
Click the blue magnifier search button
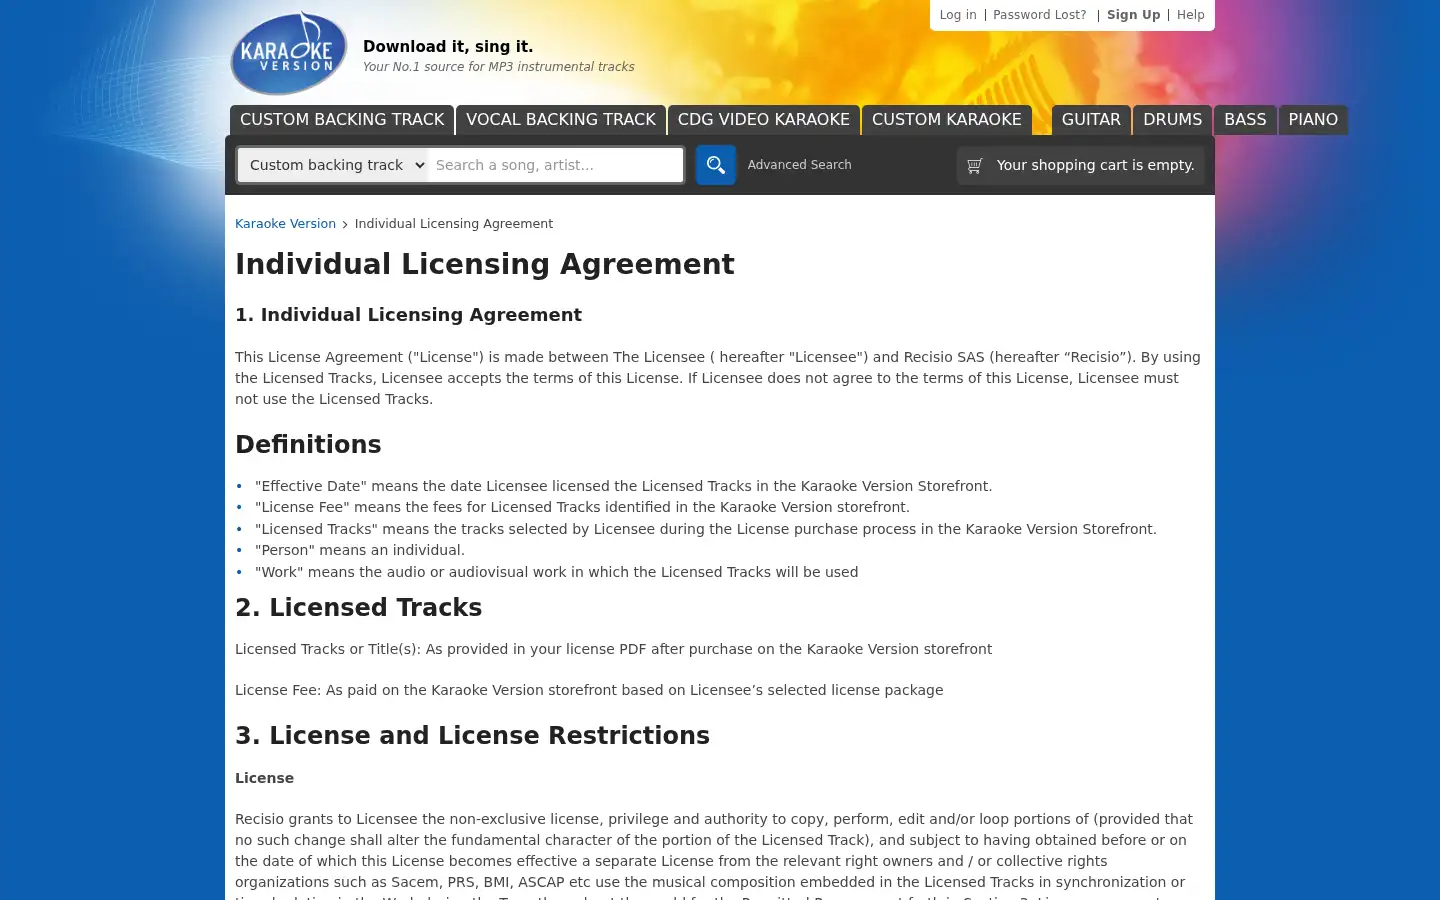[716, 165]
